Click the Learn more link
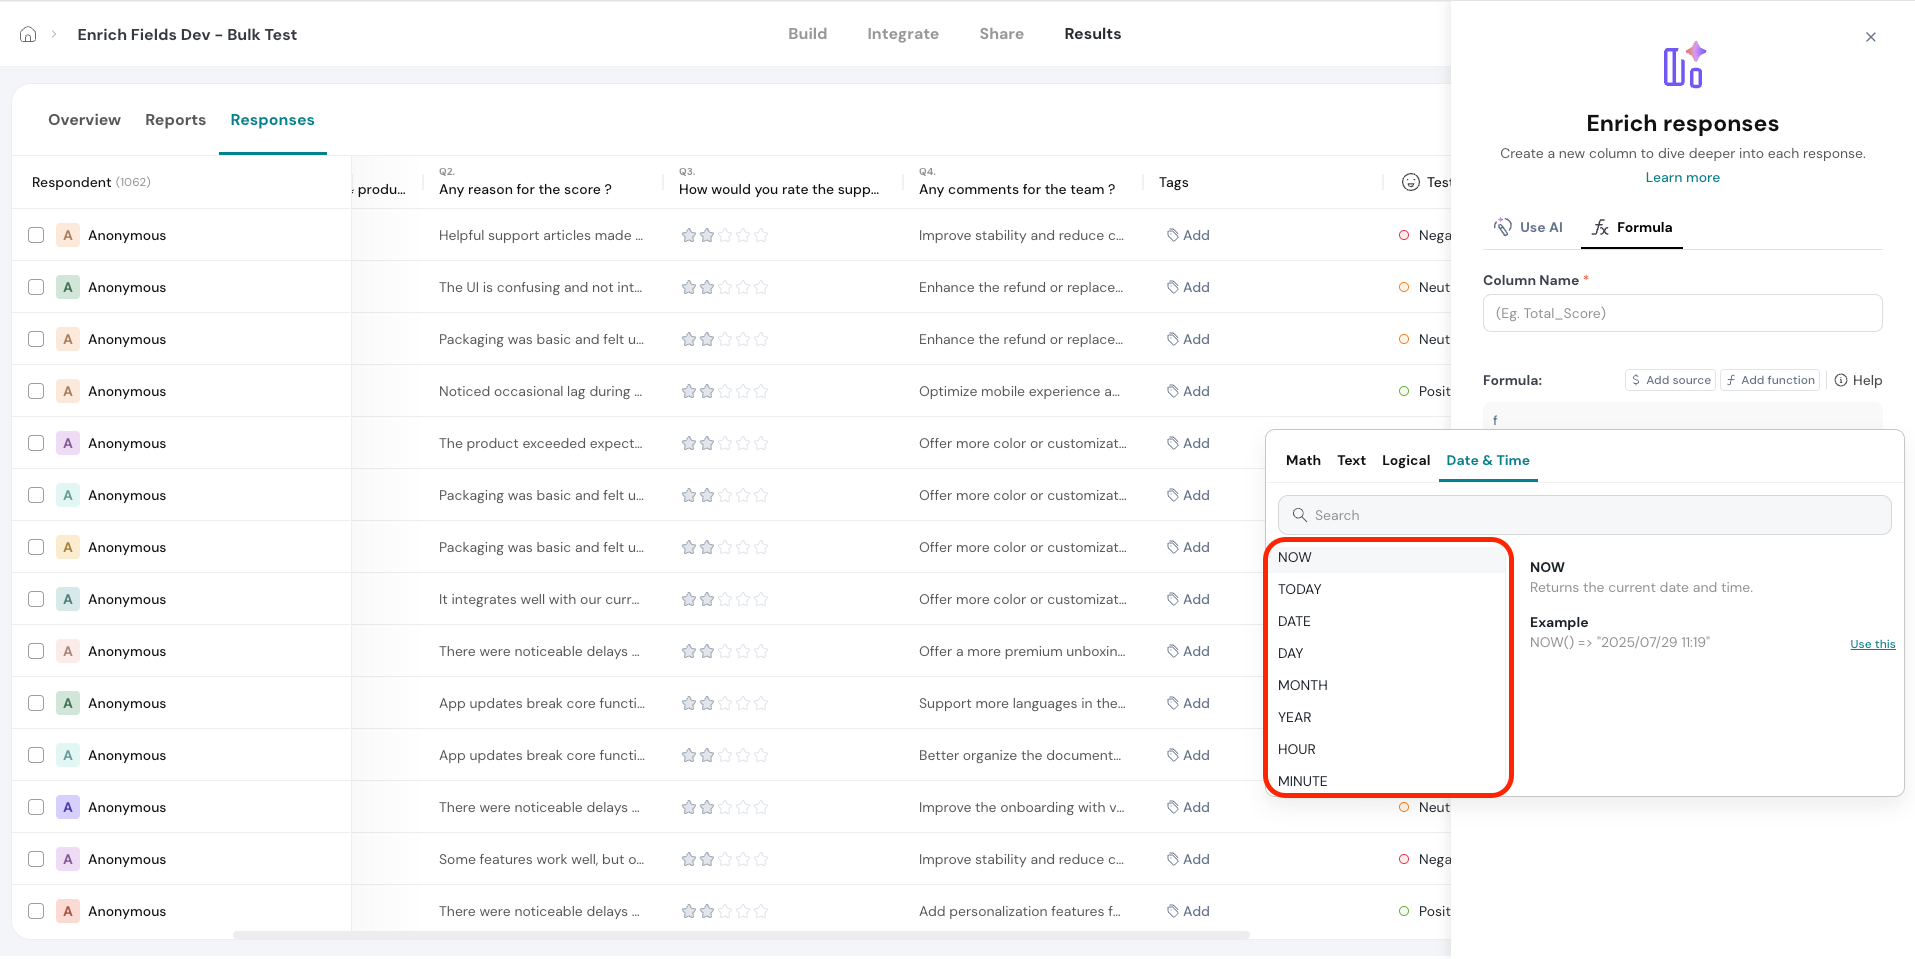This screenshot has height=959, width=1915. 1682,177
